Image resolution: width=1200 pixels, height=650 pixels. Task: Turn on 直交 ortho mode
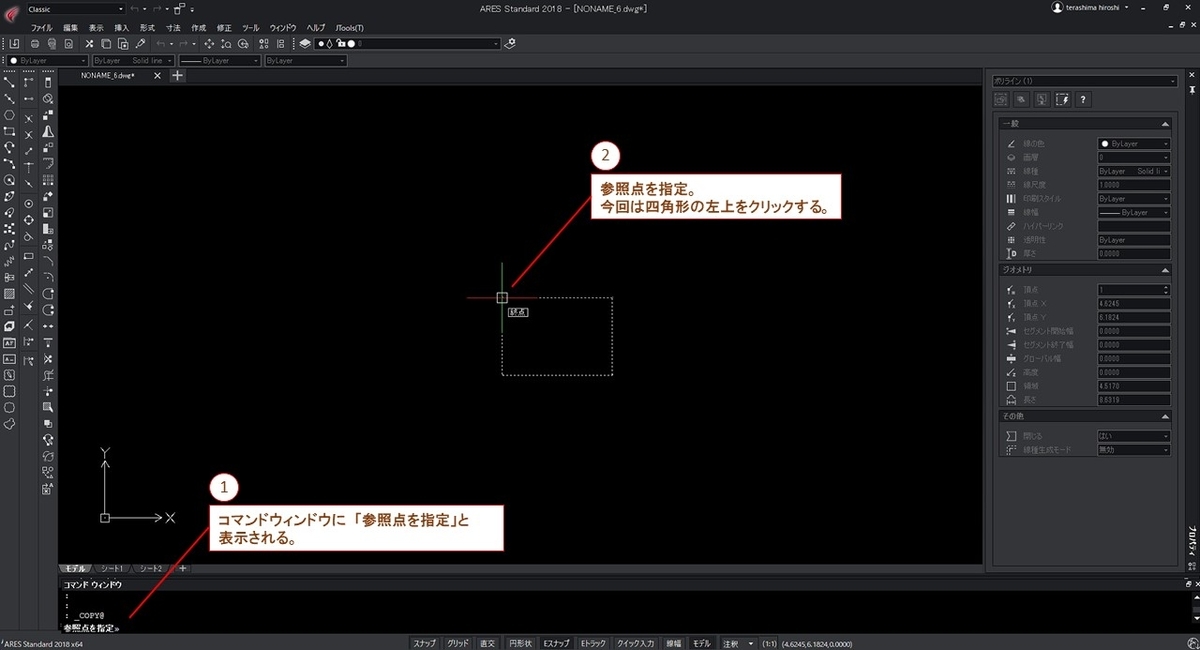tap(486, 643)
